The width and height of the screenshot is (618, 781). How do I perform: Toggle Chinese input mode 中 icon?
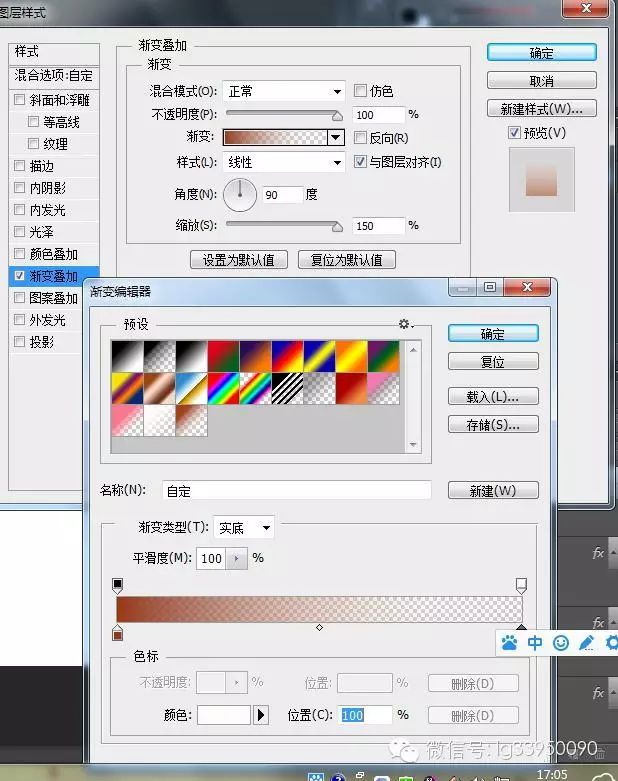tap(535, 643)
